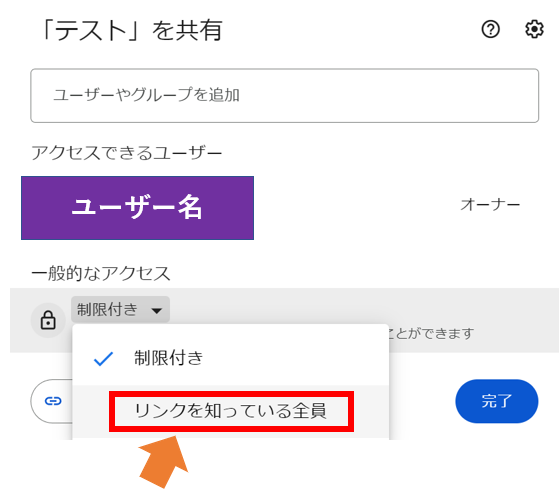This screenshot has height=490, width=559.
Task: Click the blue 完了 button
Action: point(497,401)
